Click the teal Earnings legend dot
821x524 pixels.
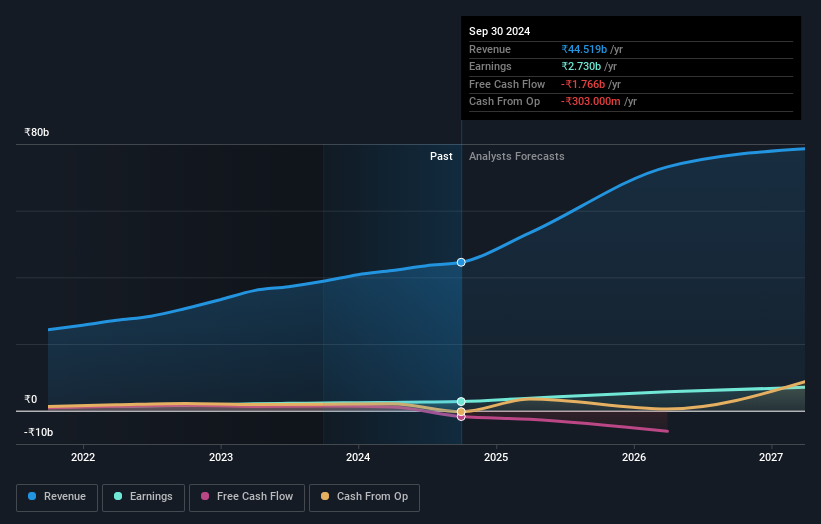[118, 496]
